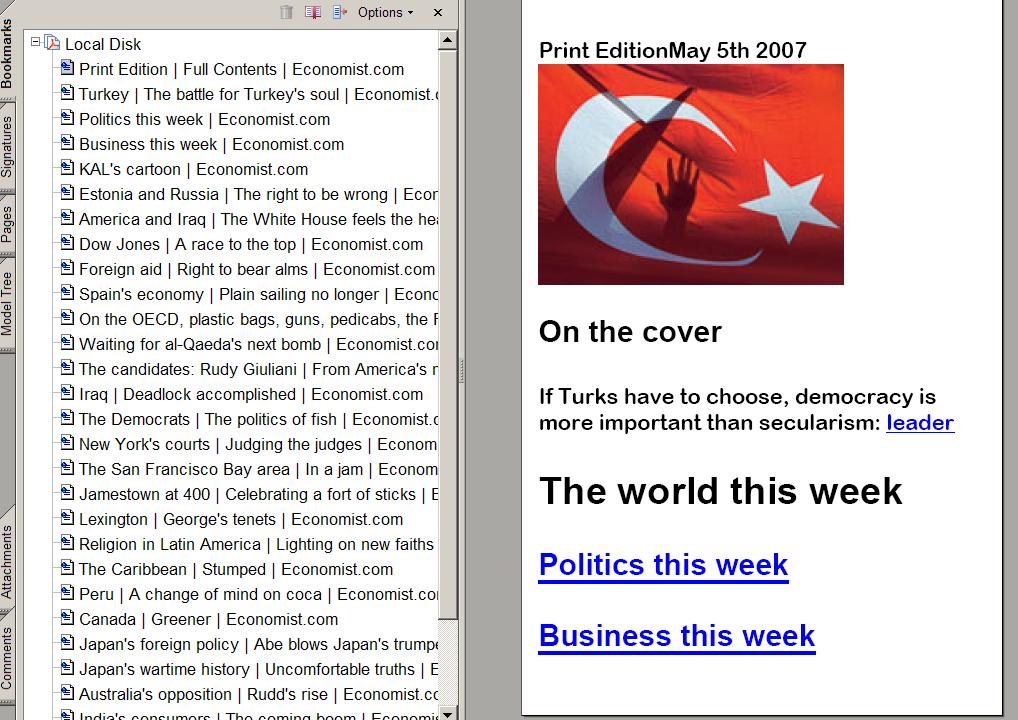Click the Turkey battle bookmark icon
The width and height of the screenshot is (1018, 720).
pos(67,93)
